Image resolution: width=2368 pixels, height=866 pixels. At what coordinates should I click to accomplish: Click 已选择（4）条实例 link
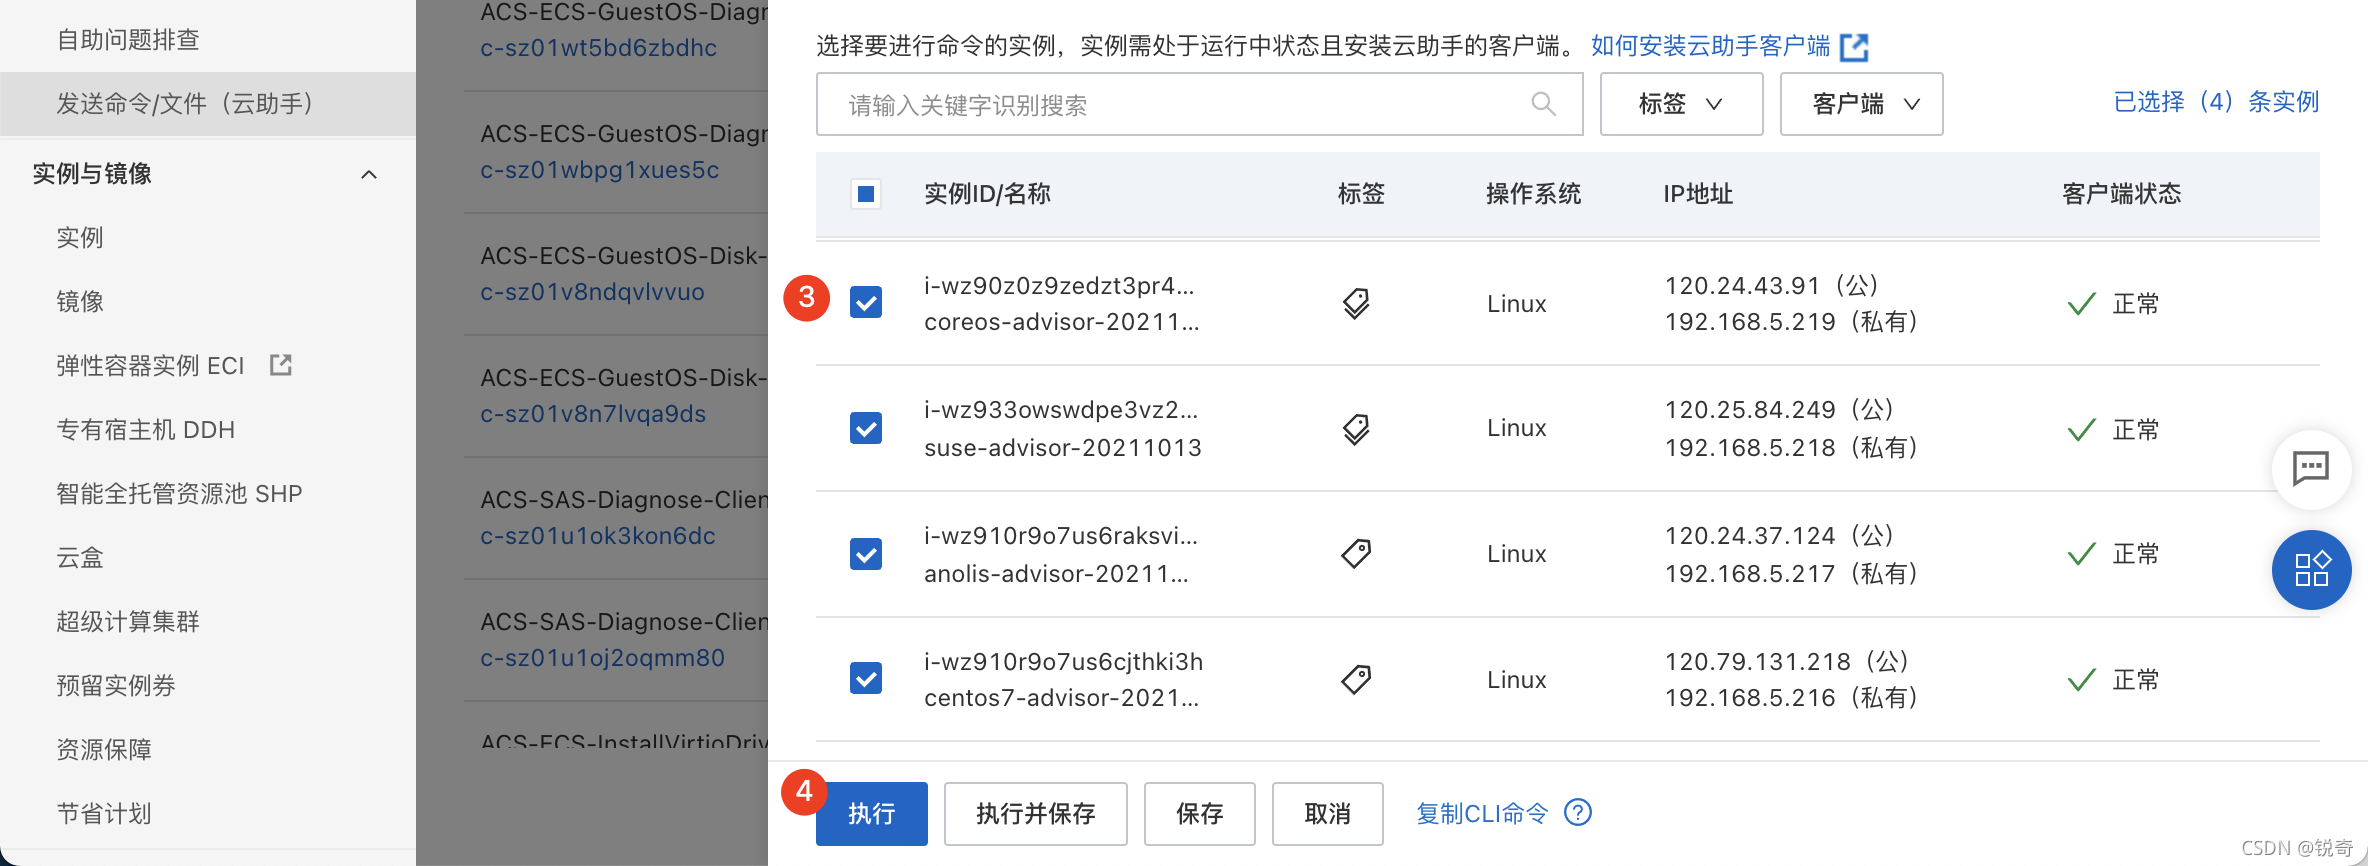click(x=2216, y=102)
